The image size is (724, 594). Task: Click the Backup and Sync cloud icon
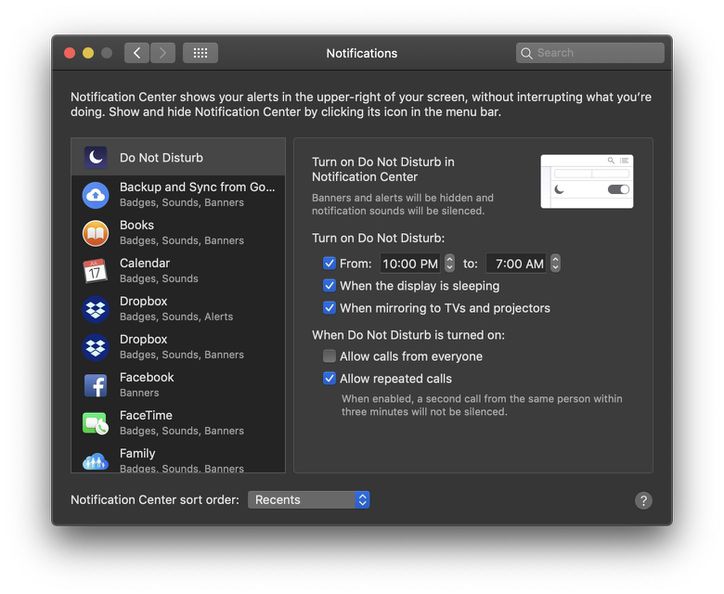(95, 195)
